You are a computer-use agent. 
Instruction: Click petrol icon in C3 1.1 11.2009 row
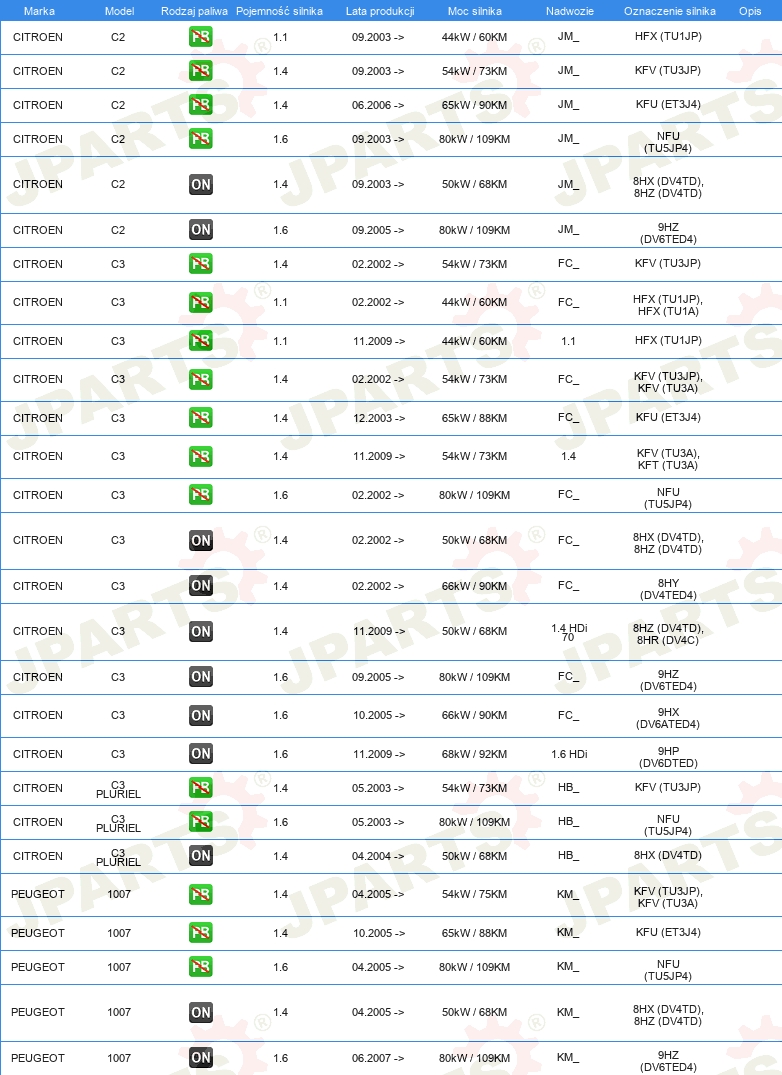[x=201, y=341]
